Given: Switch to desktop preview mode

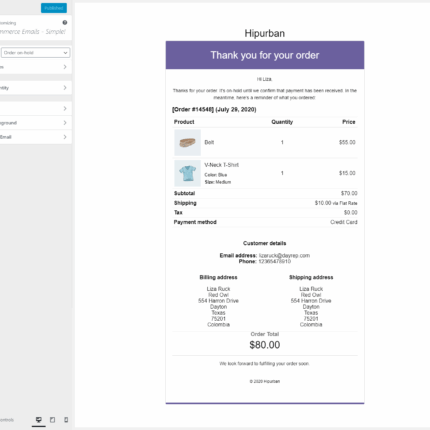Looking at the screenshot, I should coord(39,420).
